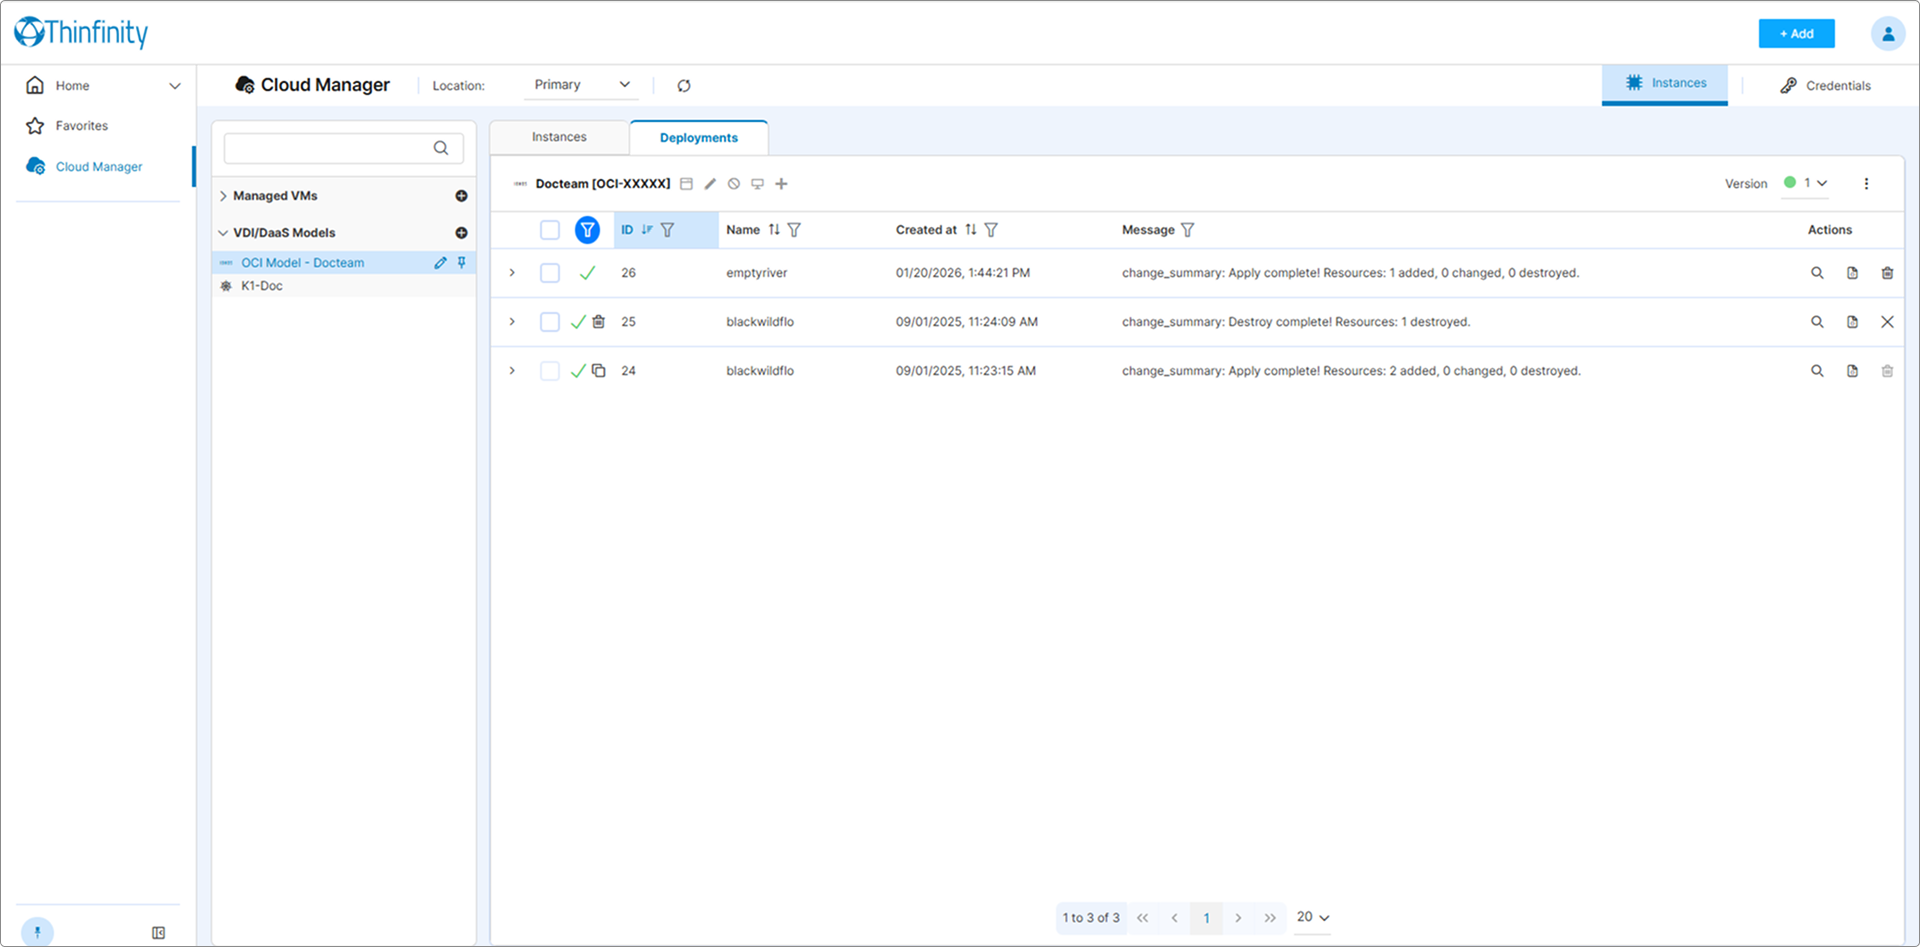Toggle sidebar collapse icon at bottom

158,933
